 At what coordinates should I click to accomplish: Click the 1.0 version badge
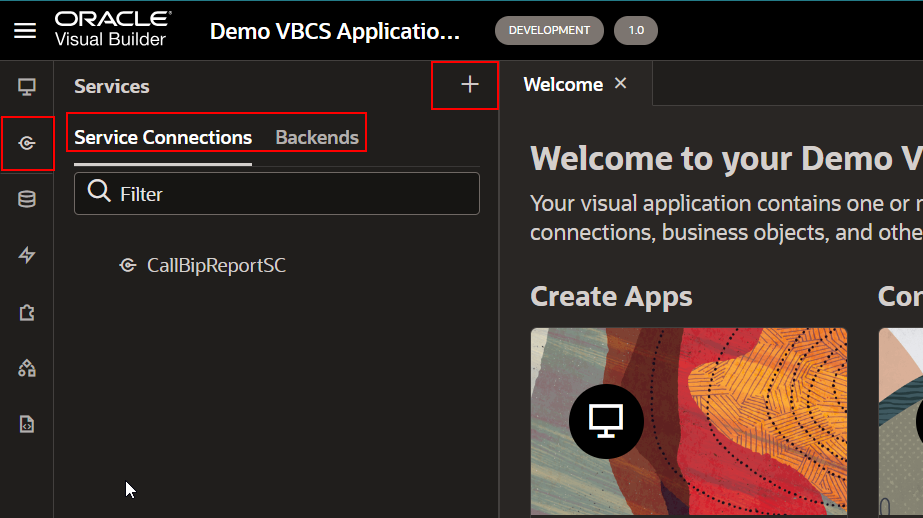click(x=636, y=31)
